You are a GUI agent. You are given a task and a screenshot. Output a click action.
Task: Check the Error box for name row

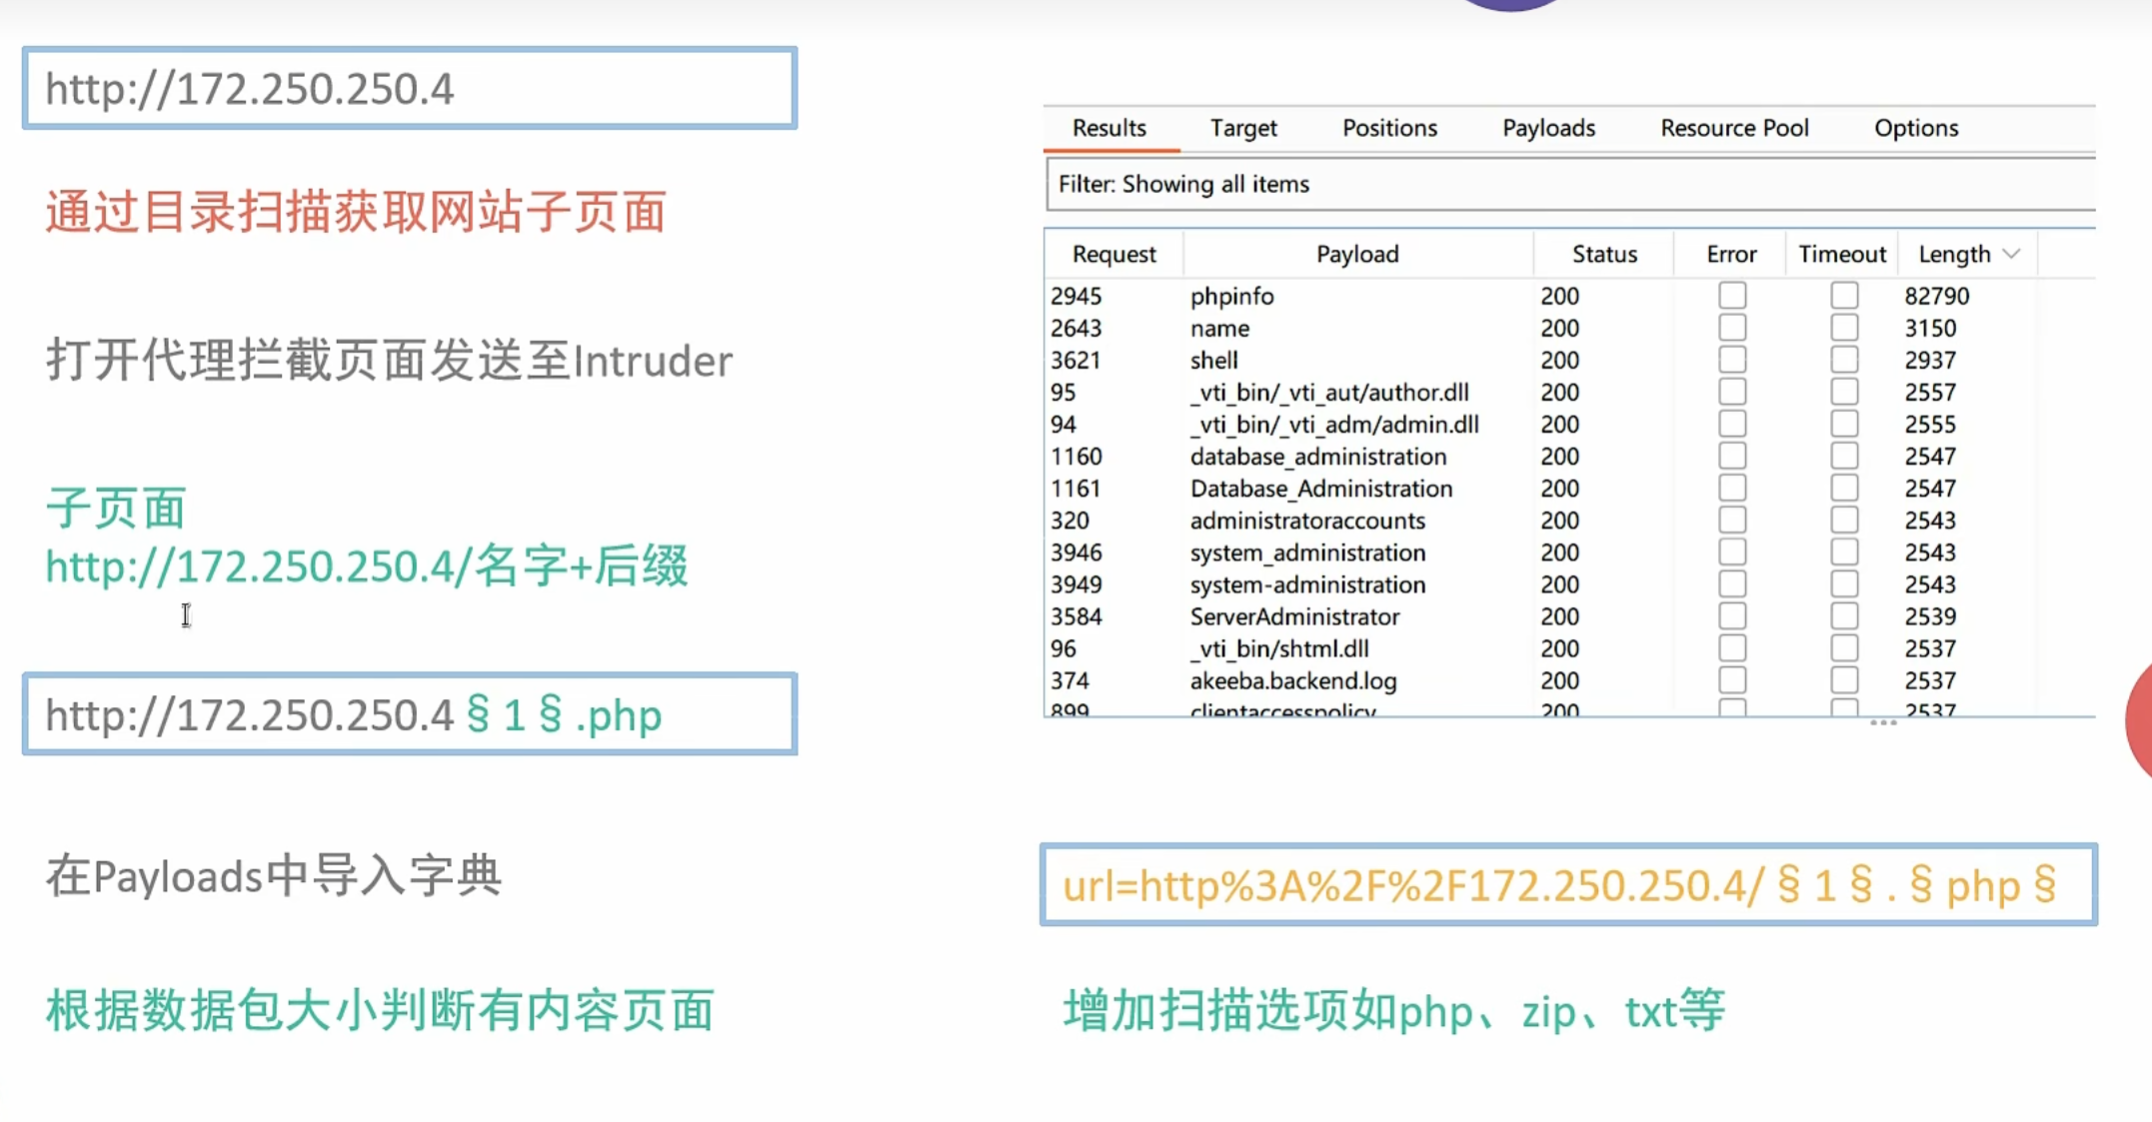pyautogui.click(x=1732, y=328)
